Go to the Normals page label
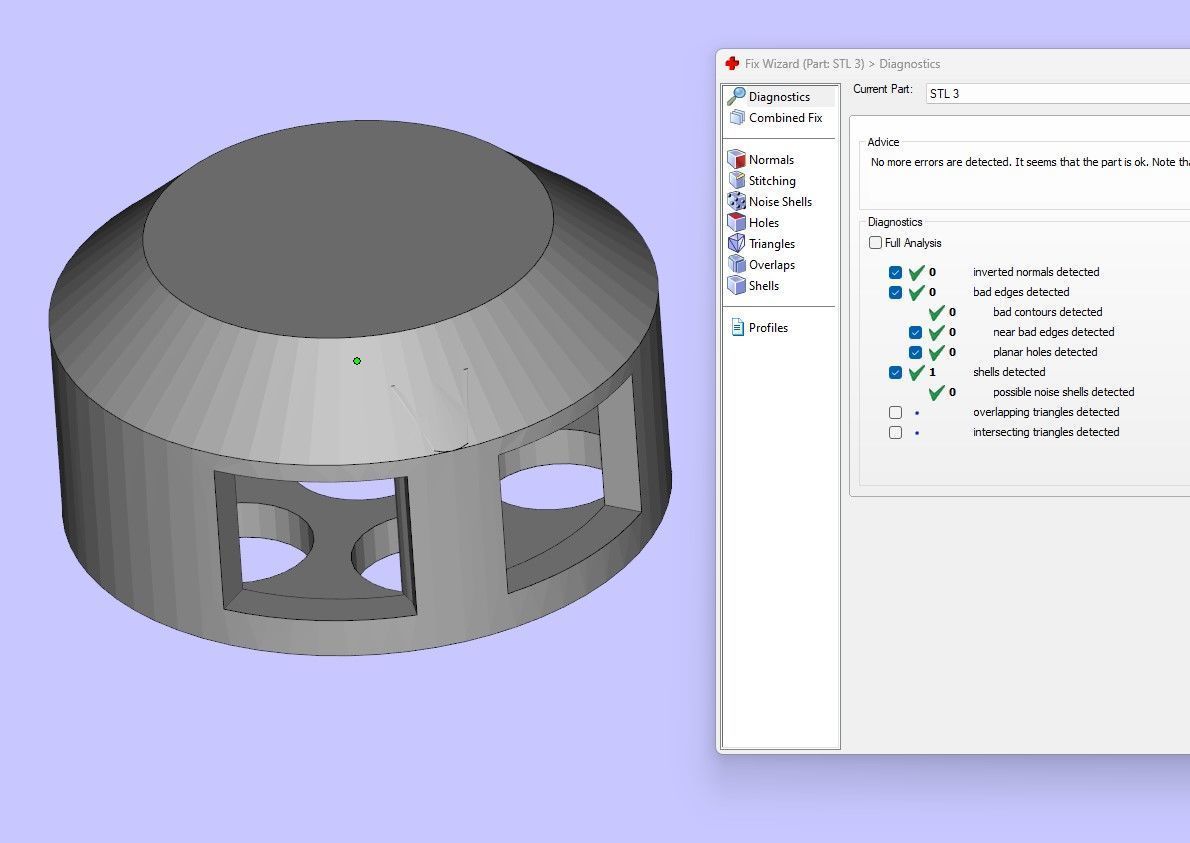Image resolution: width=1190 pixels, height=843 pixels. coord(771,159)
